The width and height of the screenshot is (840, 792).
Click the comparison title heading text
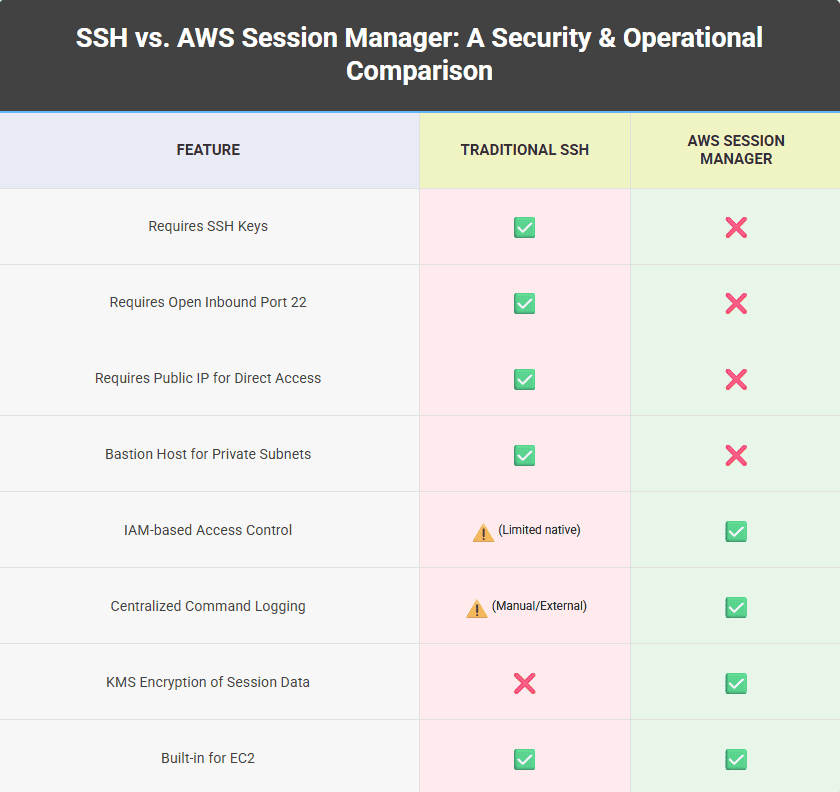pos(419,54)
